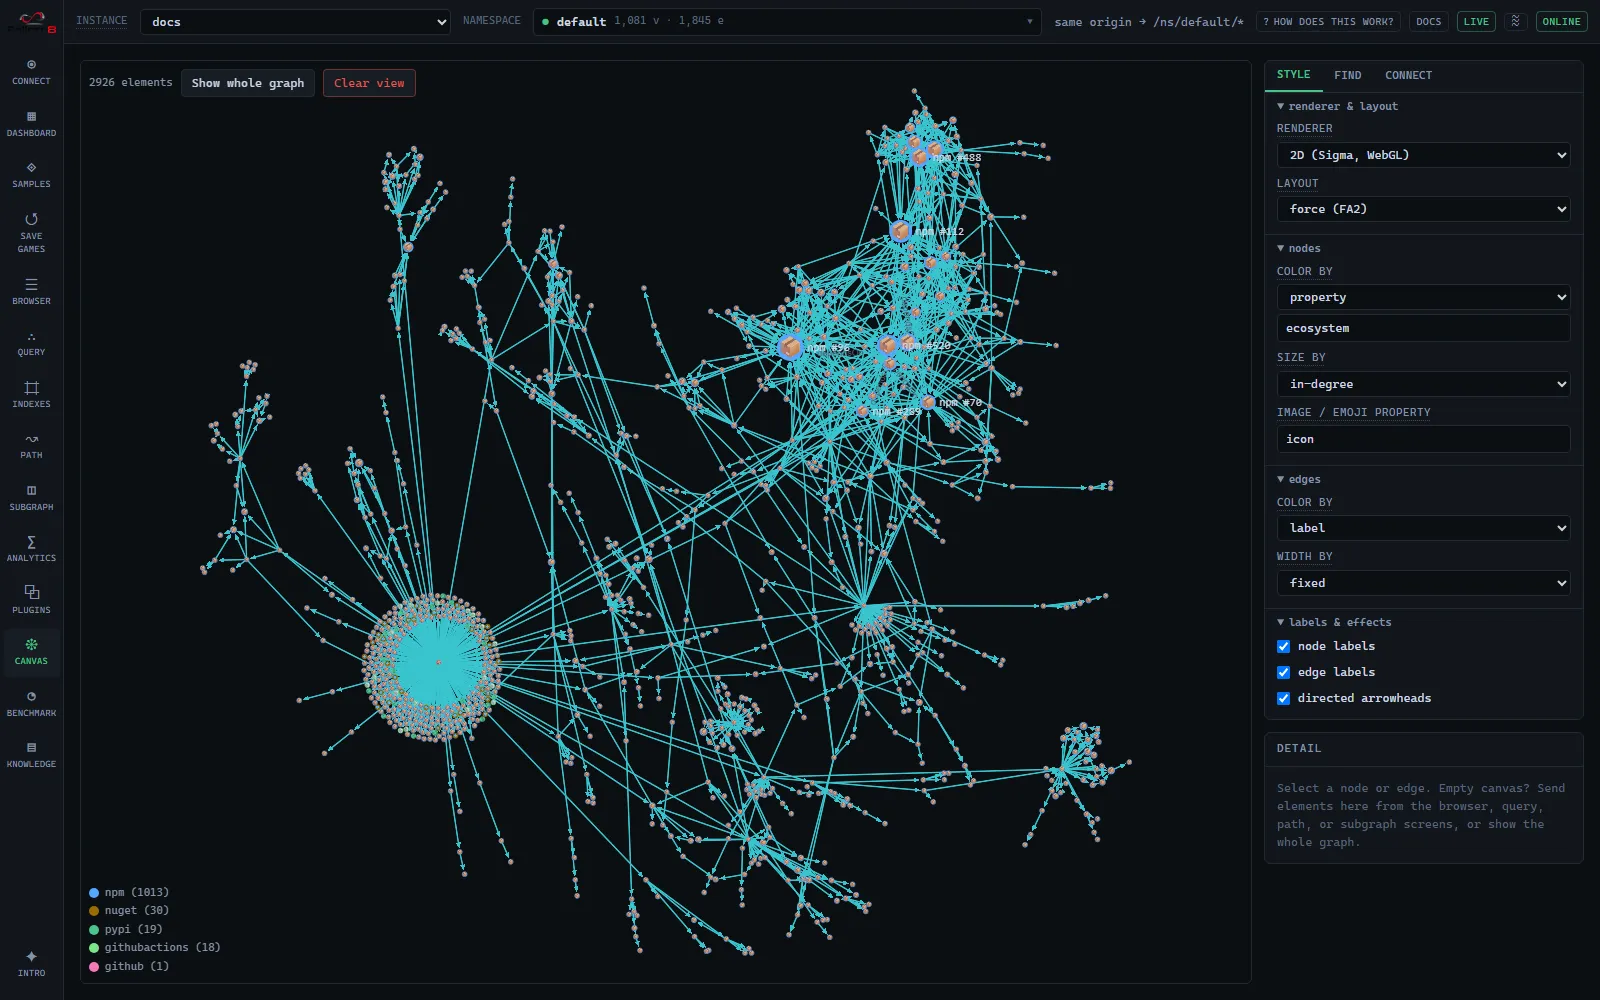This screenshot has height=1000, width=1600.
Task: Toggle the edge labels checkbox
Action: (x=1283, y=672)
